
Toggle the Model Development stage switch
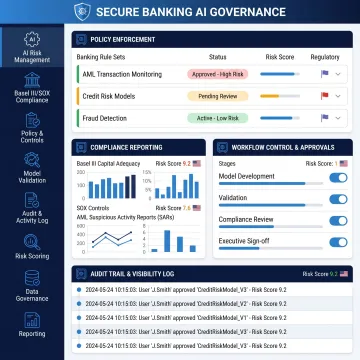[x=338, y=178]
